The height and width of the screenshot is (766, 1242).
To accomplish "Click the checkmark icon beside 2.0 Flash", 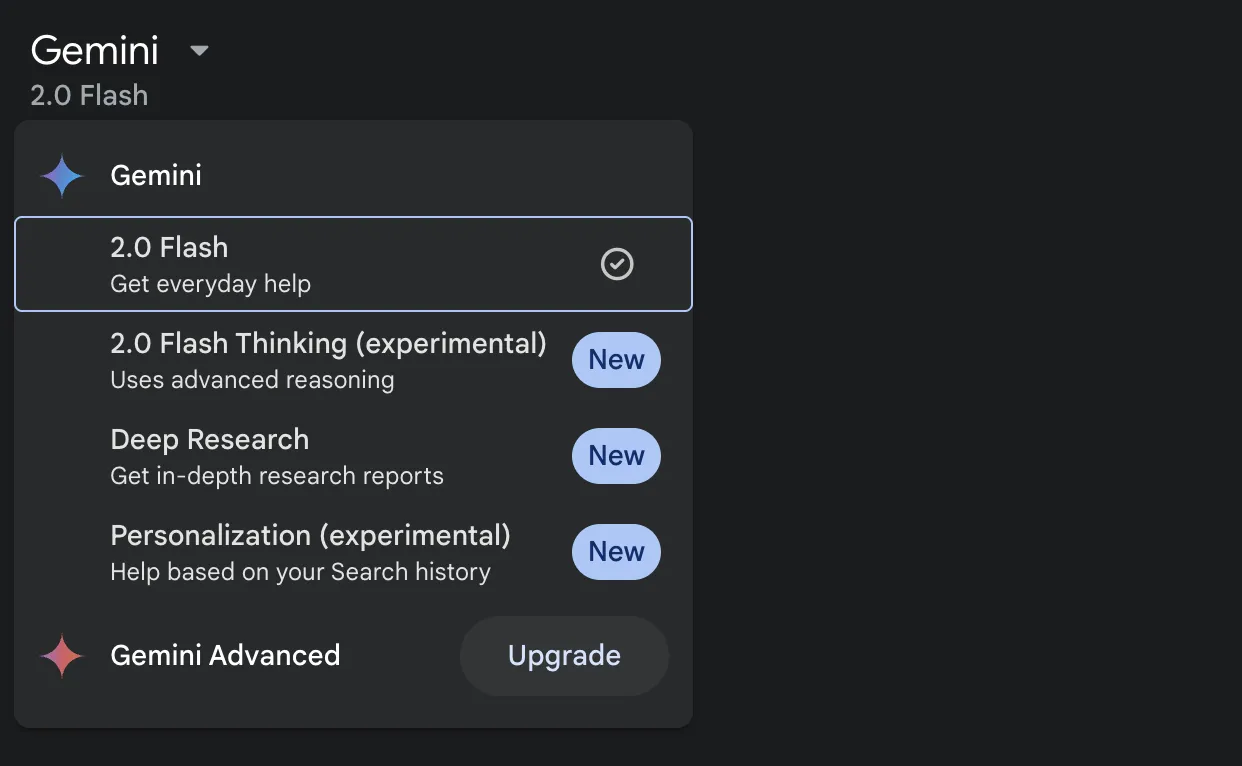I will pyautogui.click(x=617, y=265).
